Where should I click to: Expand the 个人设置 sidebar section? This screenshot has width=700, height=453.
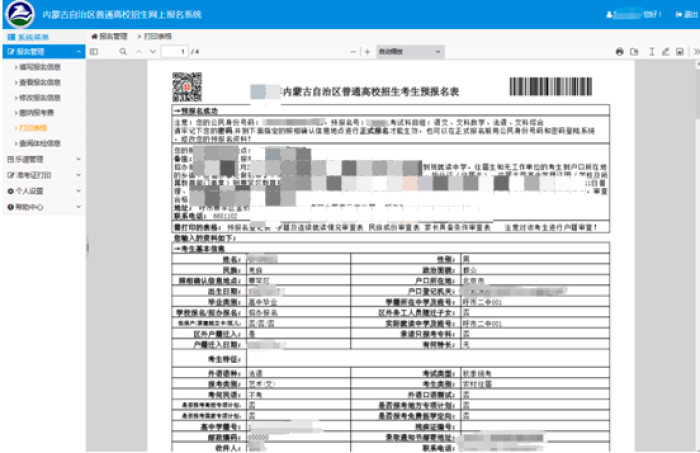[x=42, y=190]
